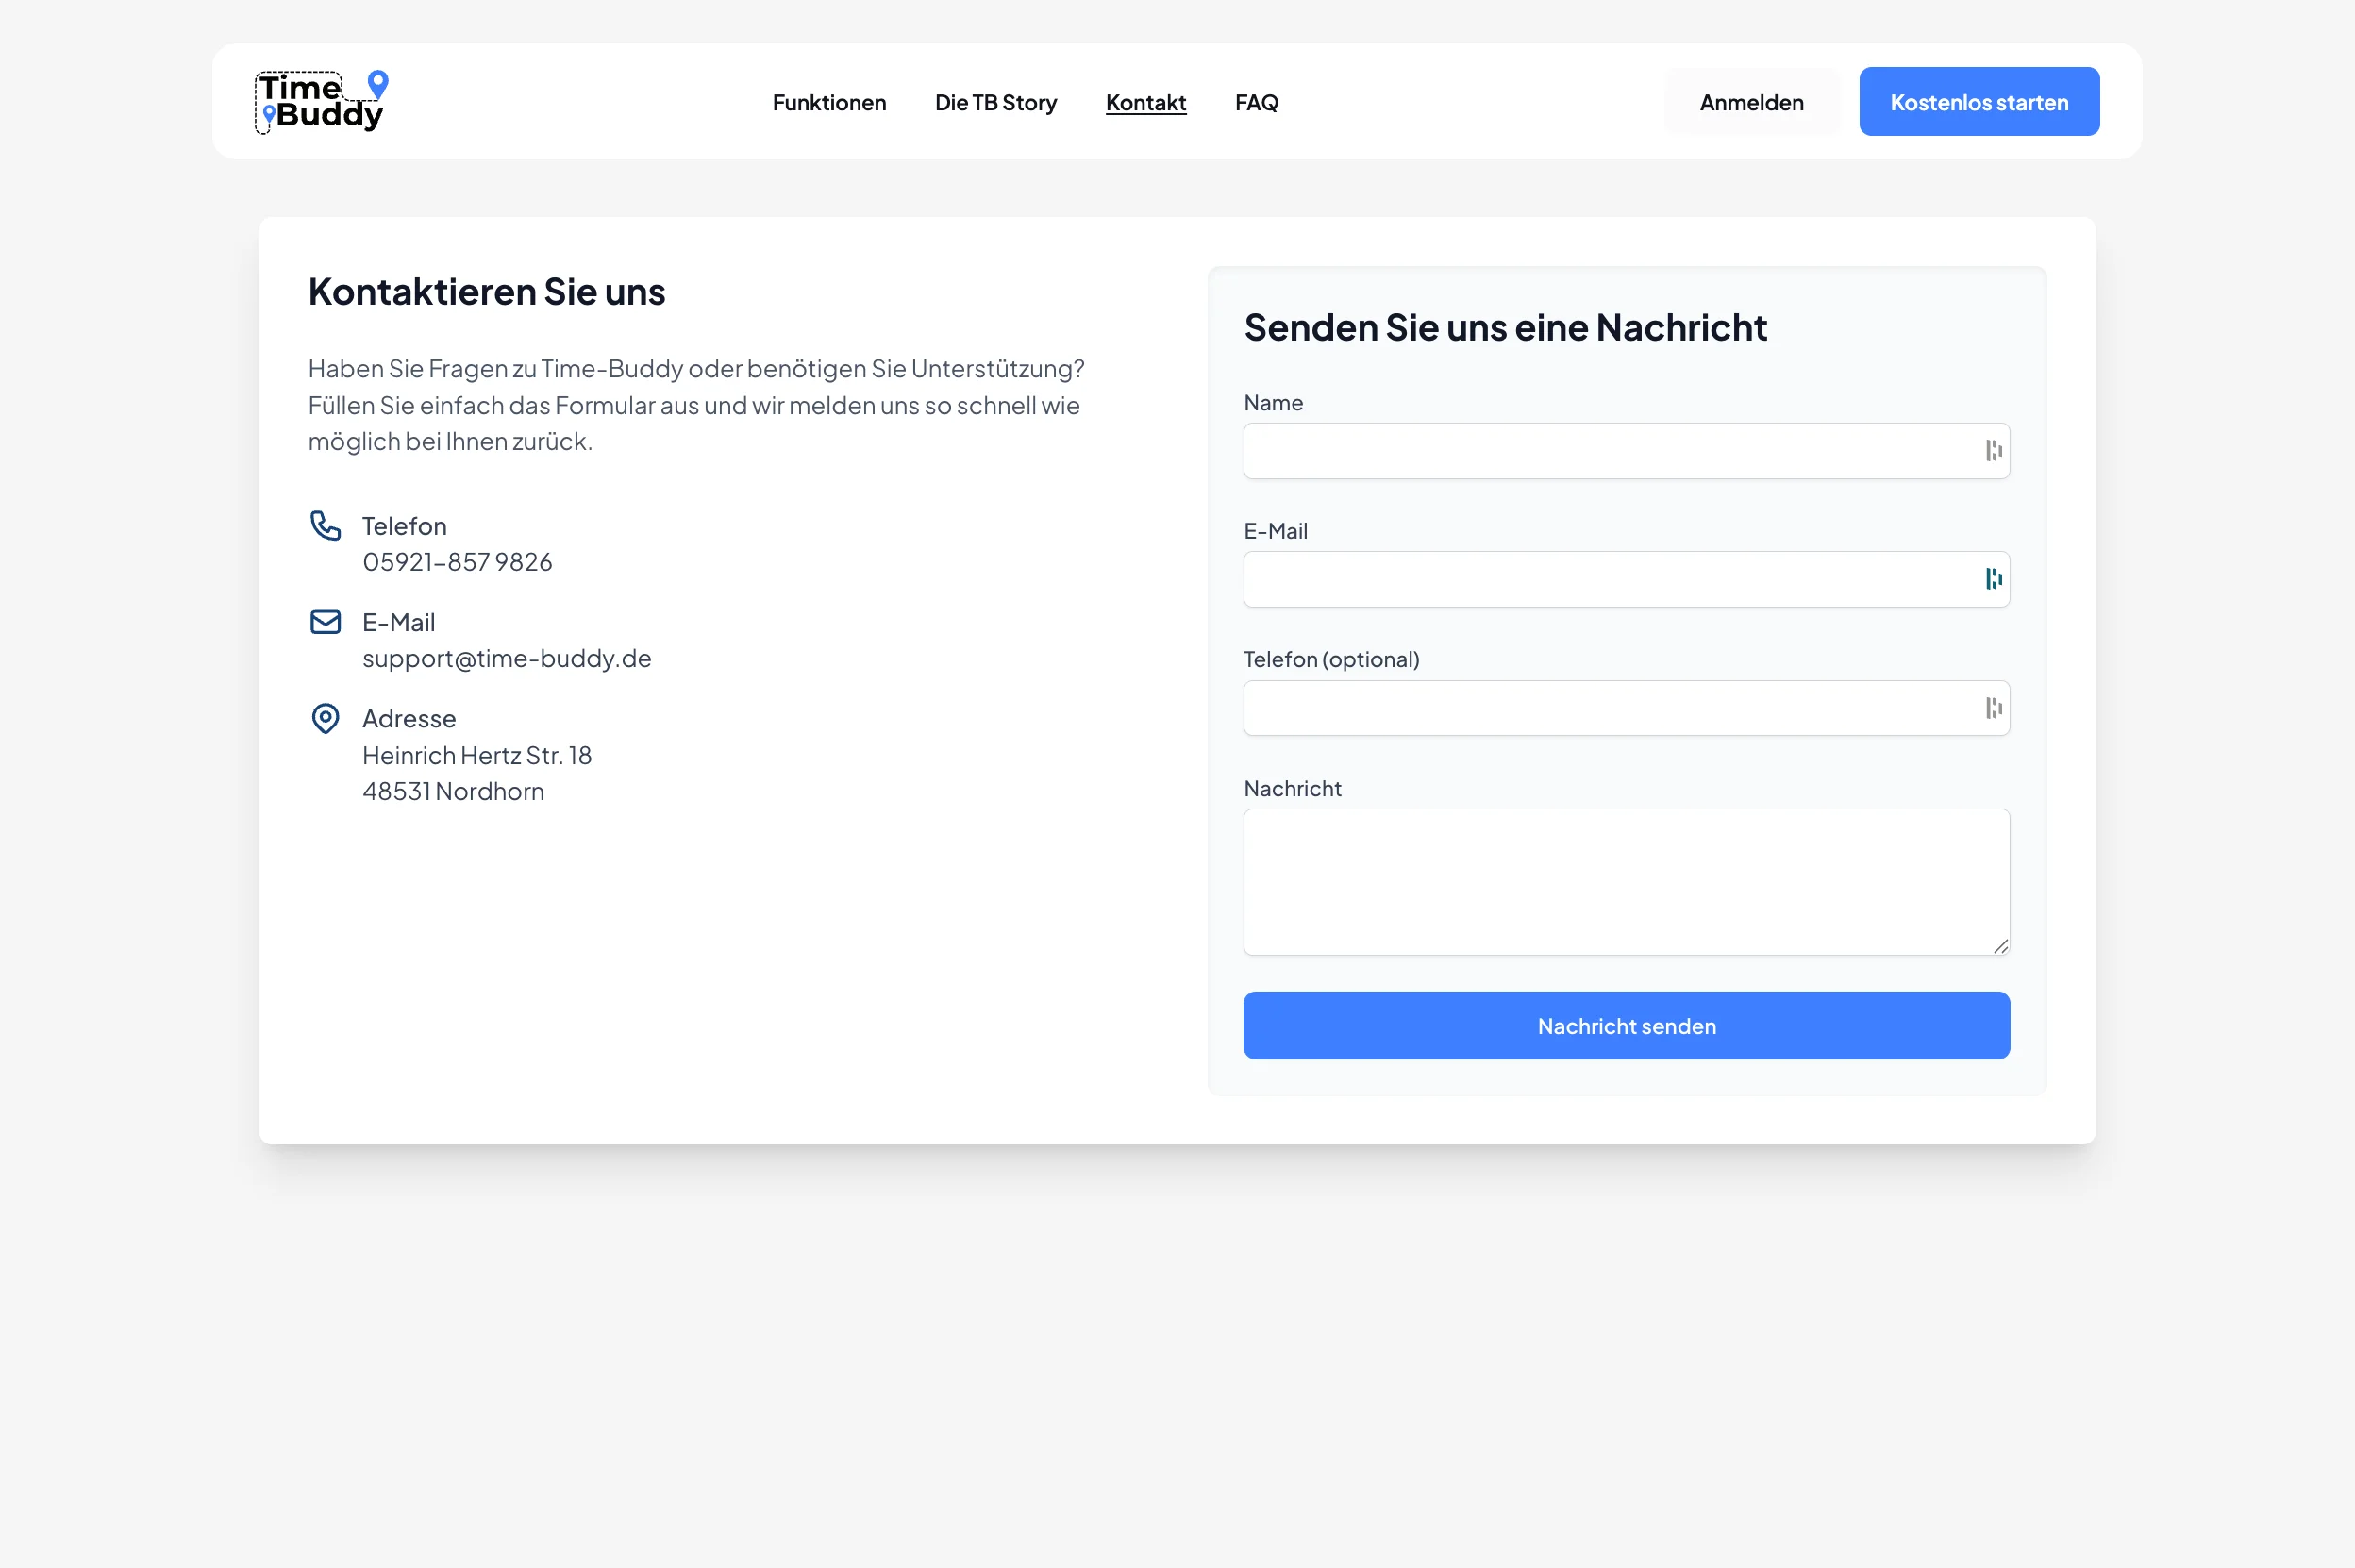Click the Nachricht textarea resize handle
Screen dimensions: 2355x1568
coord(2000,946)
